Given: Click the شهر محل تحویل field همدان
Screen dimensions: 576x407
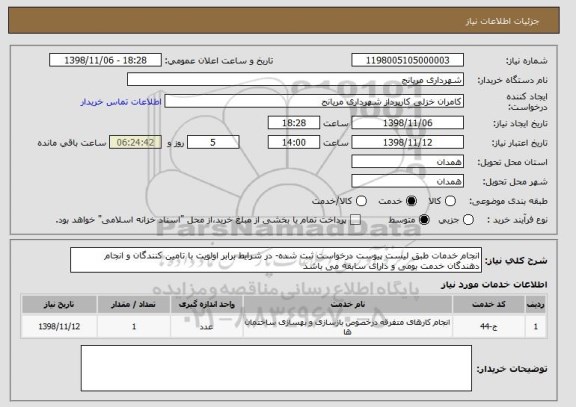Looking at the screenshot, I should (407, 181).
